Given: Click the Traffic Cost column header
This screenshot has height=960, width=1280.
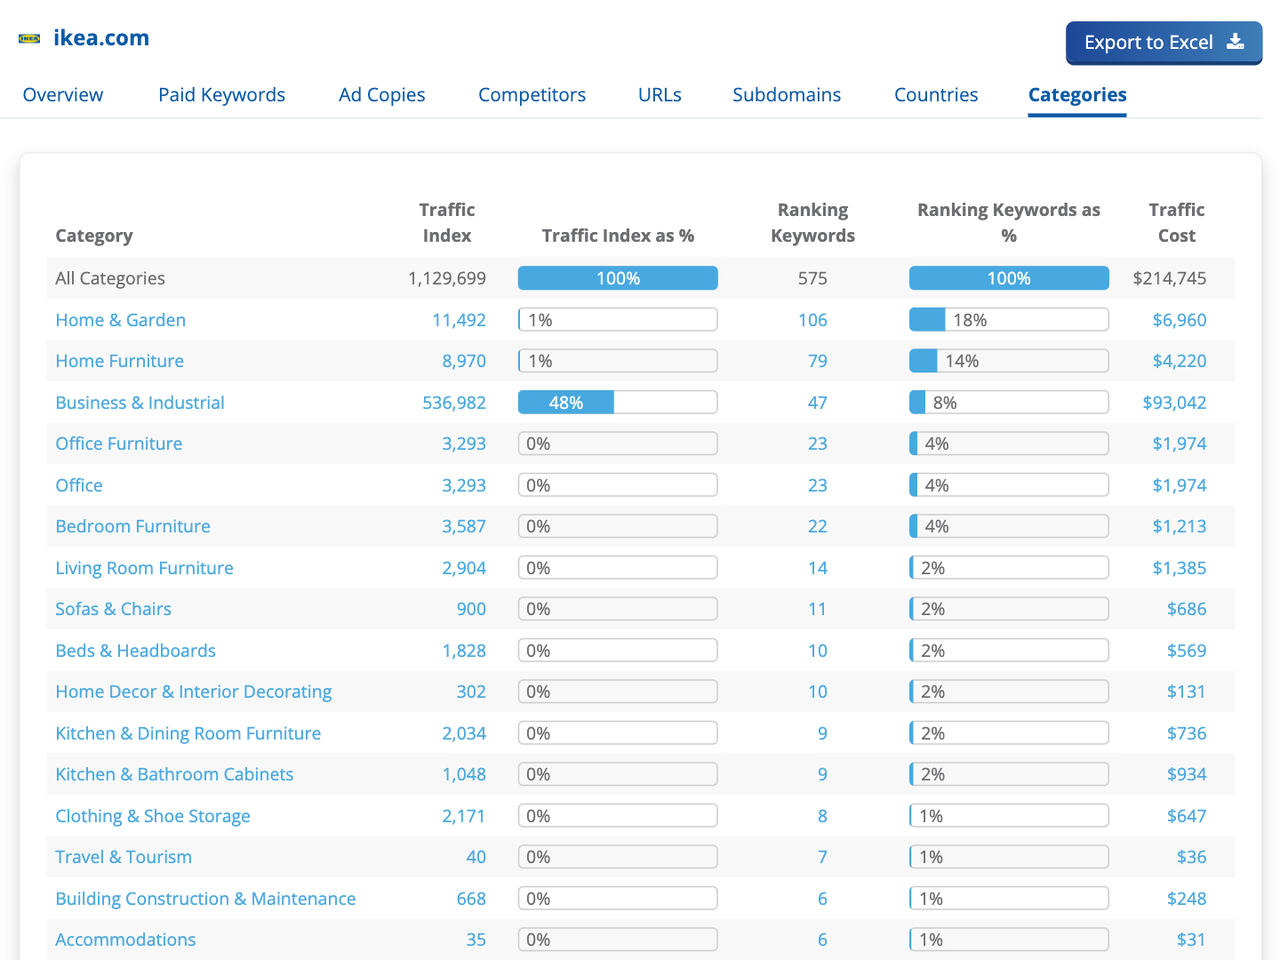Looking at the screenshot, I should [x=1177, y=223].
